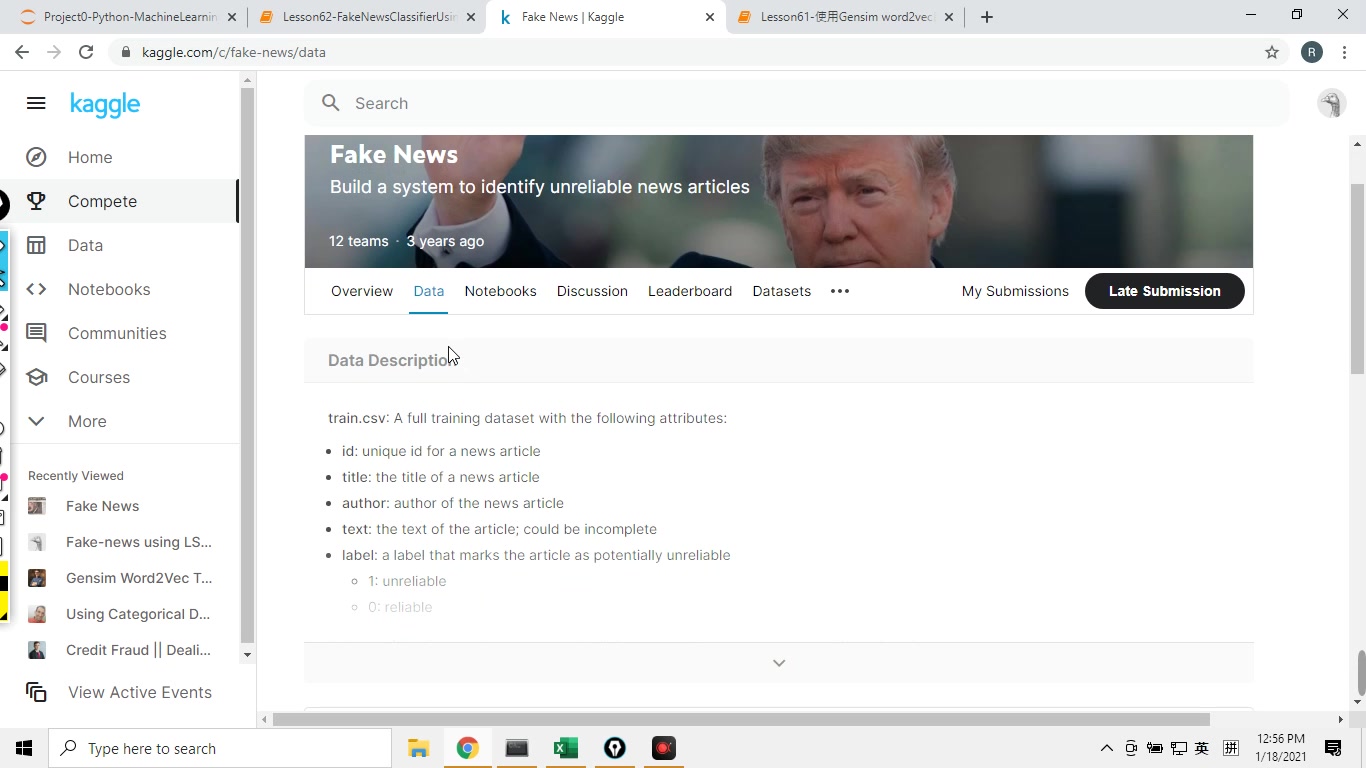Bookmark this page with the star
This screenshot has height=768, width=1366.
point(1272,52)
